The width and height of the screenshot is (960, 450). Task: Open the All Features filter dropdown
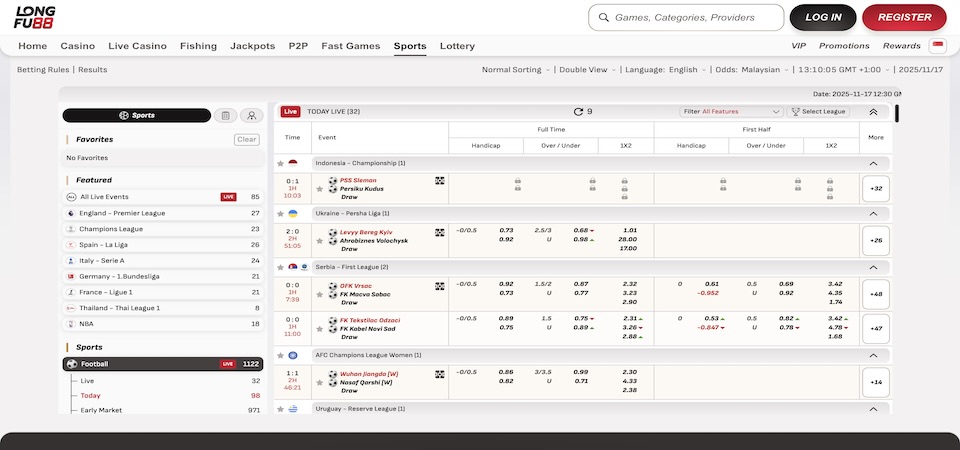[732, 111]
